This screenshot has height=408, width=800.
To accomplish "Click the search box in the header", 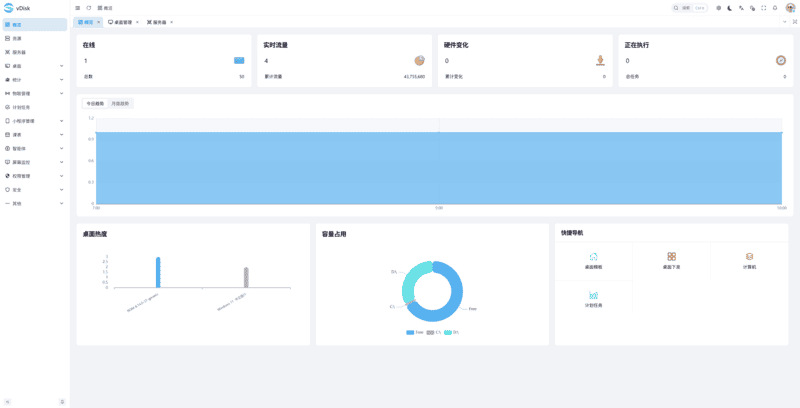I will [691, 8].
